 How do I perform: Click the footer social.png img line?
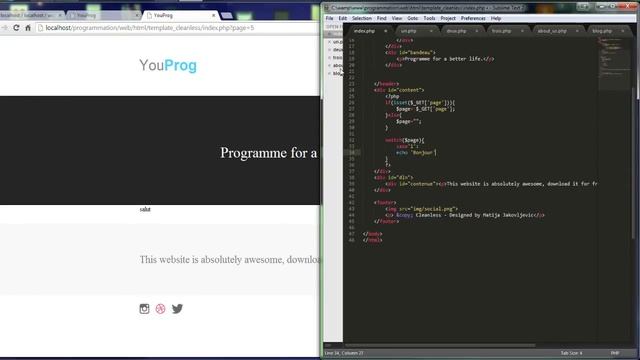coord(421,209)
